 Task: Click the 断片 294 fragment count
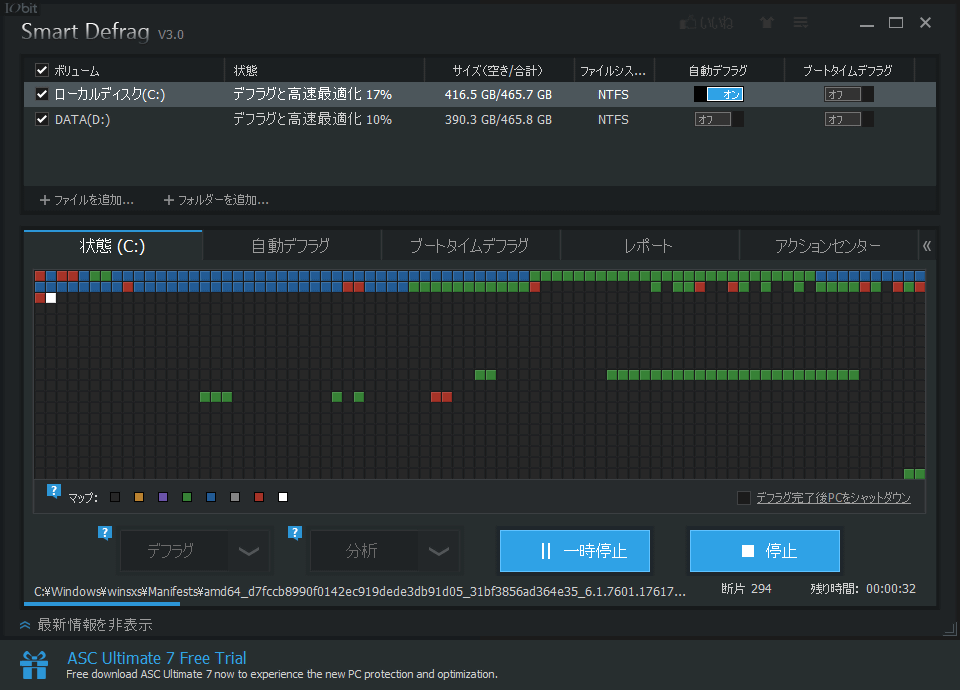coord(746,588)
